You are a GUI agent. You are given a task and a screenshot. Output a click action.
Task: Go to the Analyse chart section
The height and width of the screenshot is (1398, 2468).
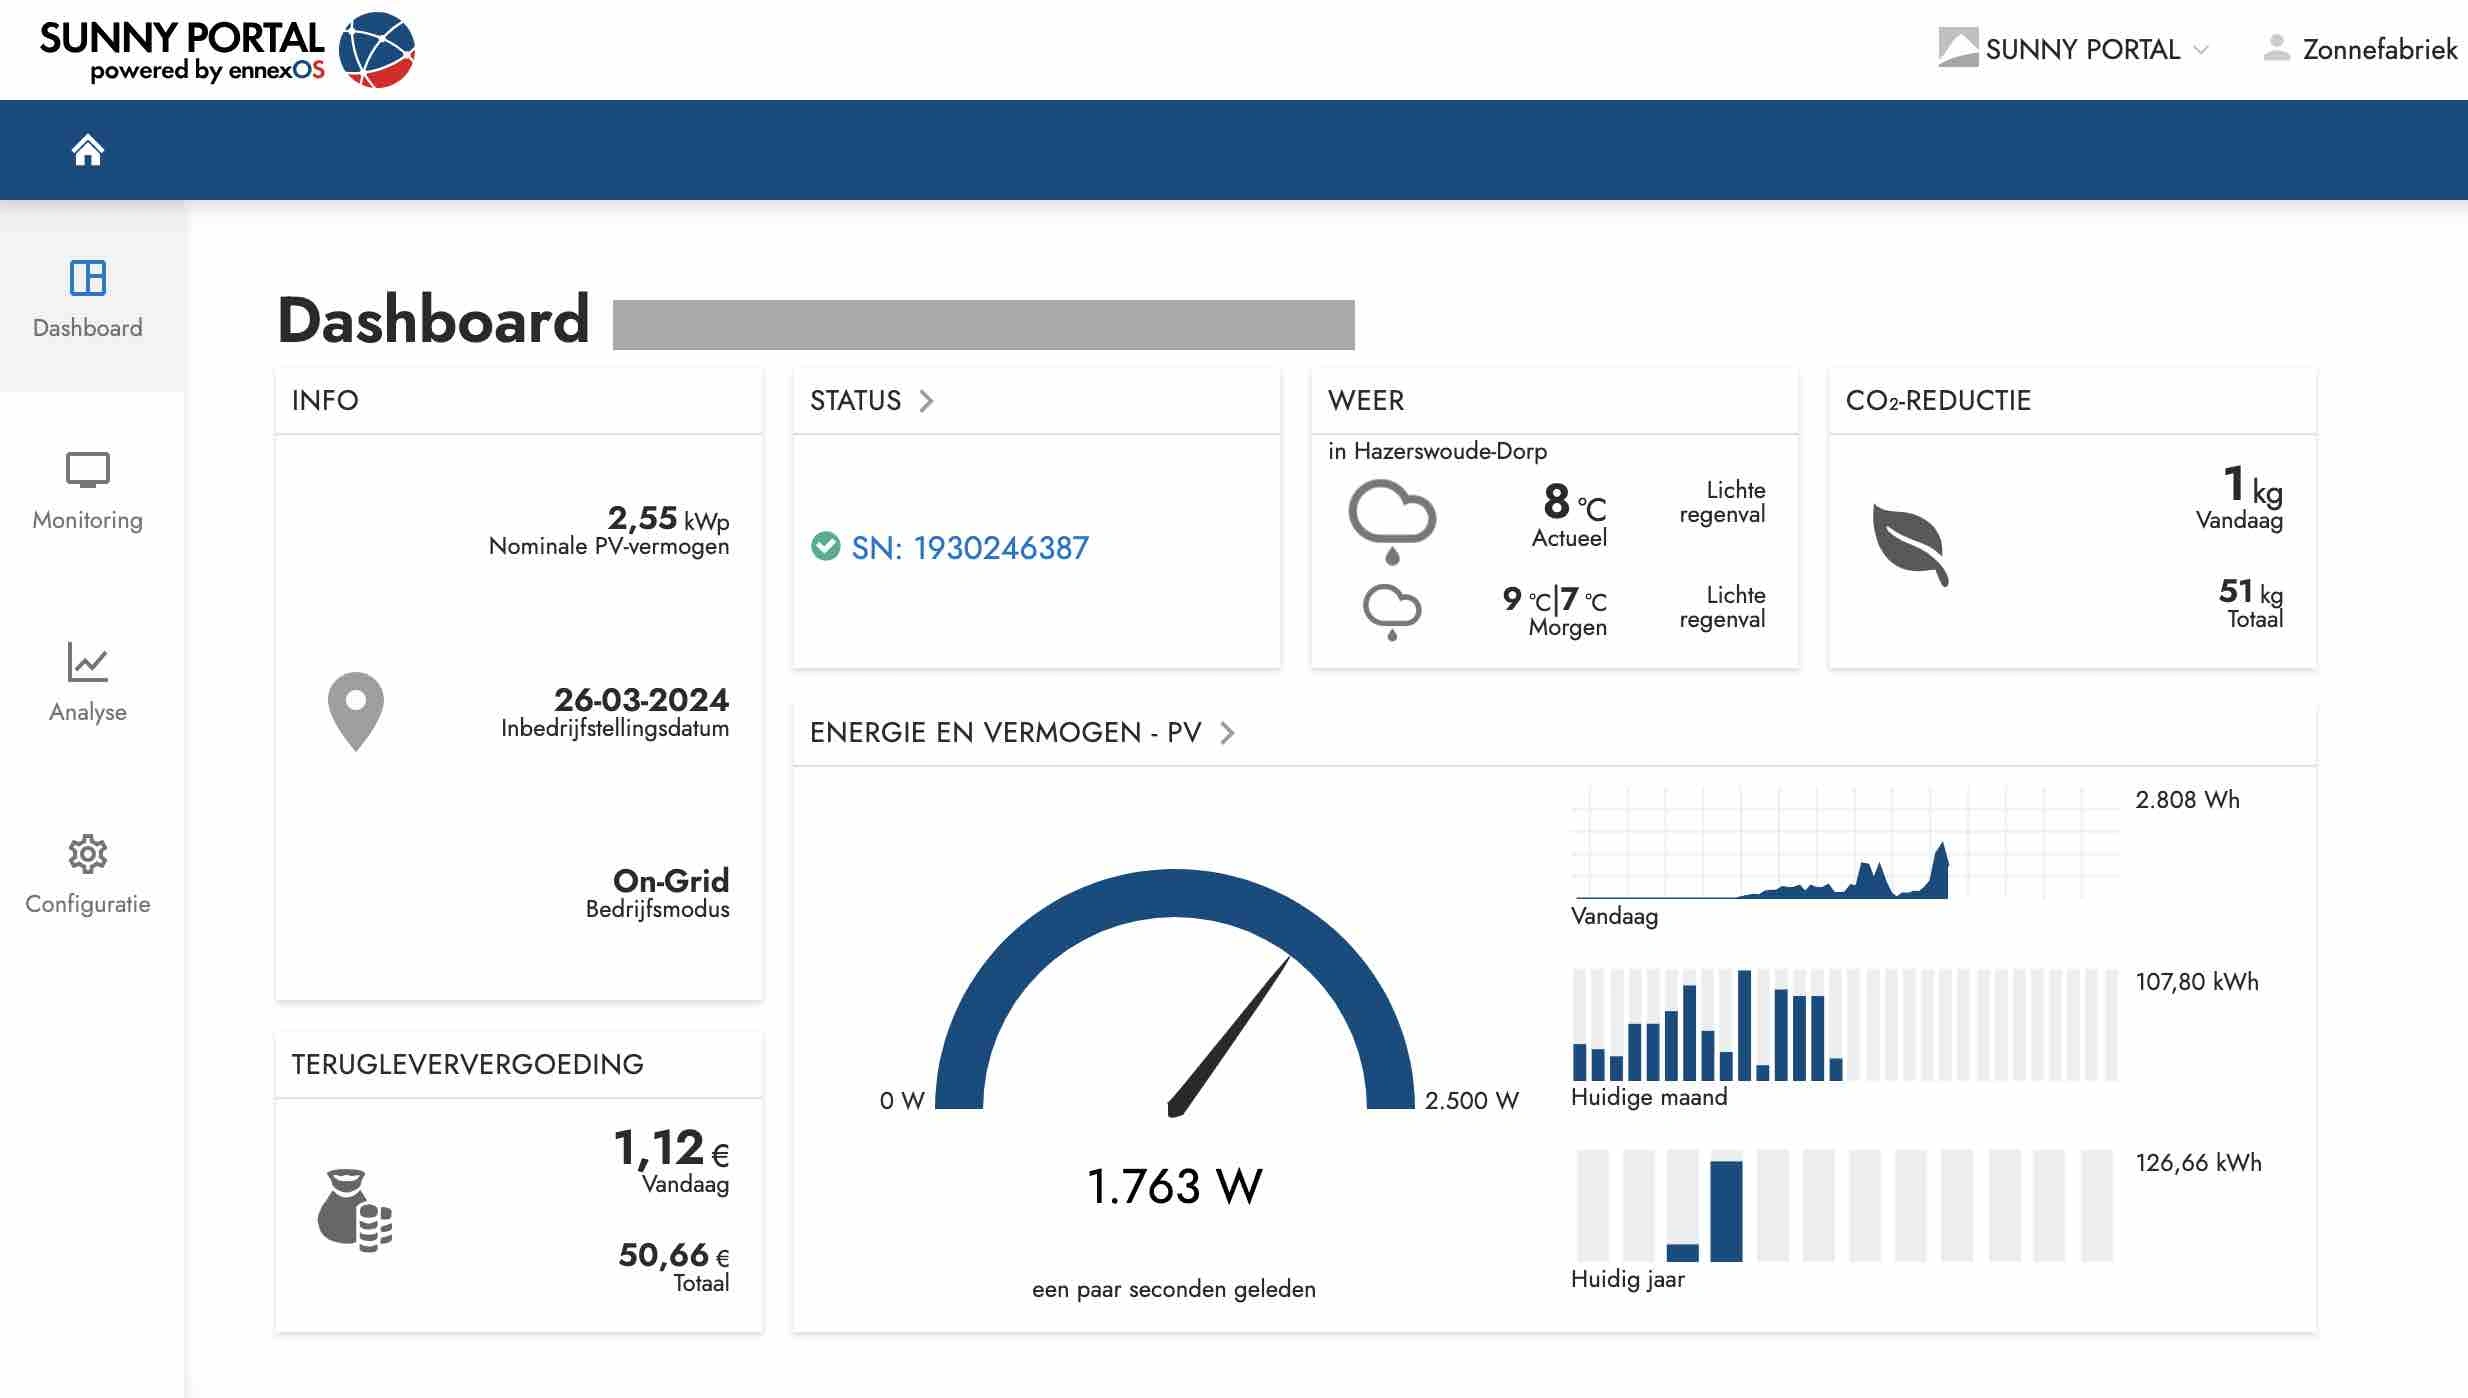88,682
